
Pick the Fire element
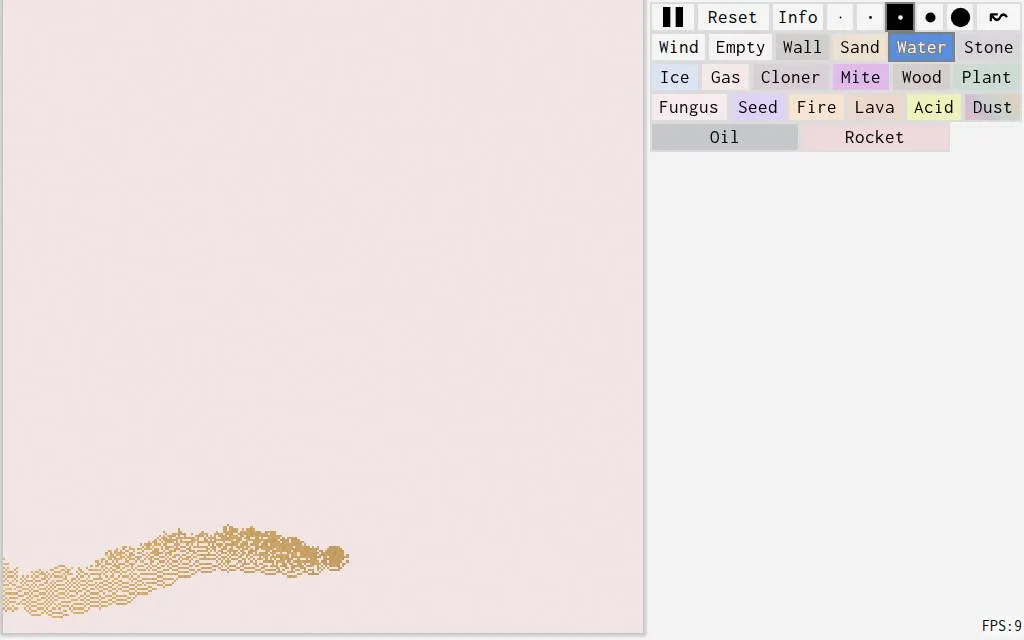click(x=816, y=107)
